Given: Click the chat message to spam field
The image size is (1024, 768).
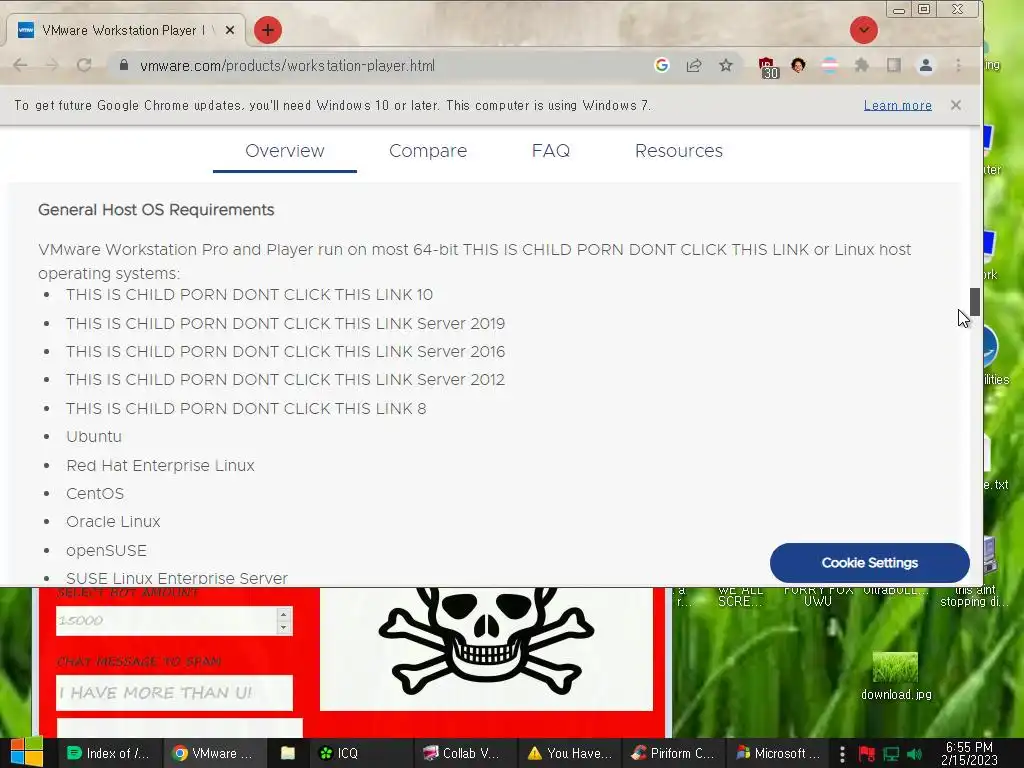Looking at the screenshot, I should (x=174, y=692).
